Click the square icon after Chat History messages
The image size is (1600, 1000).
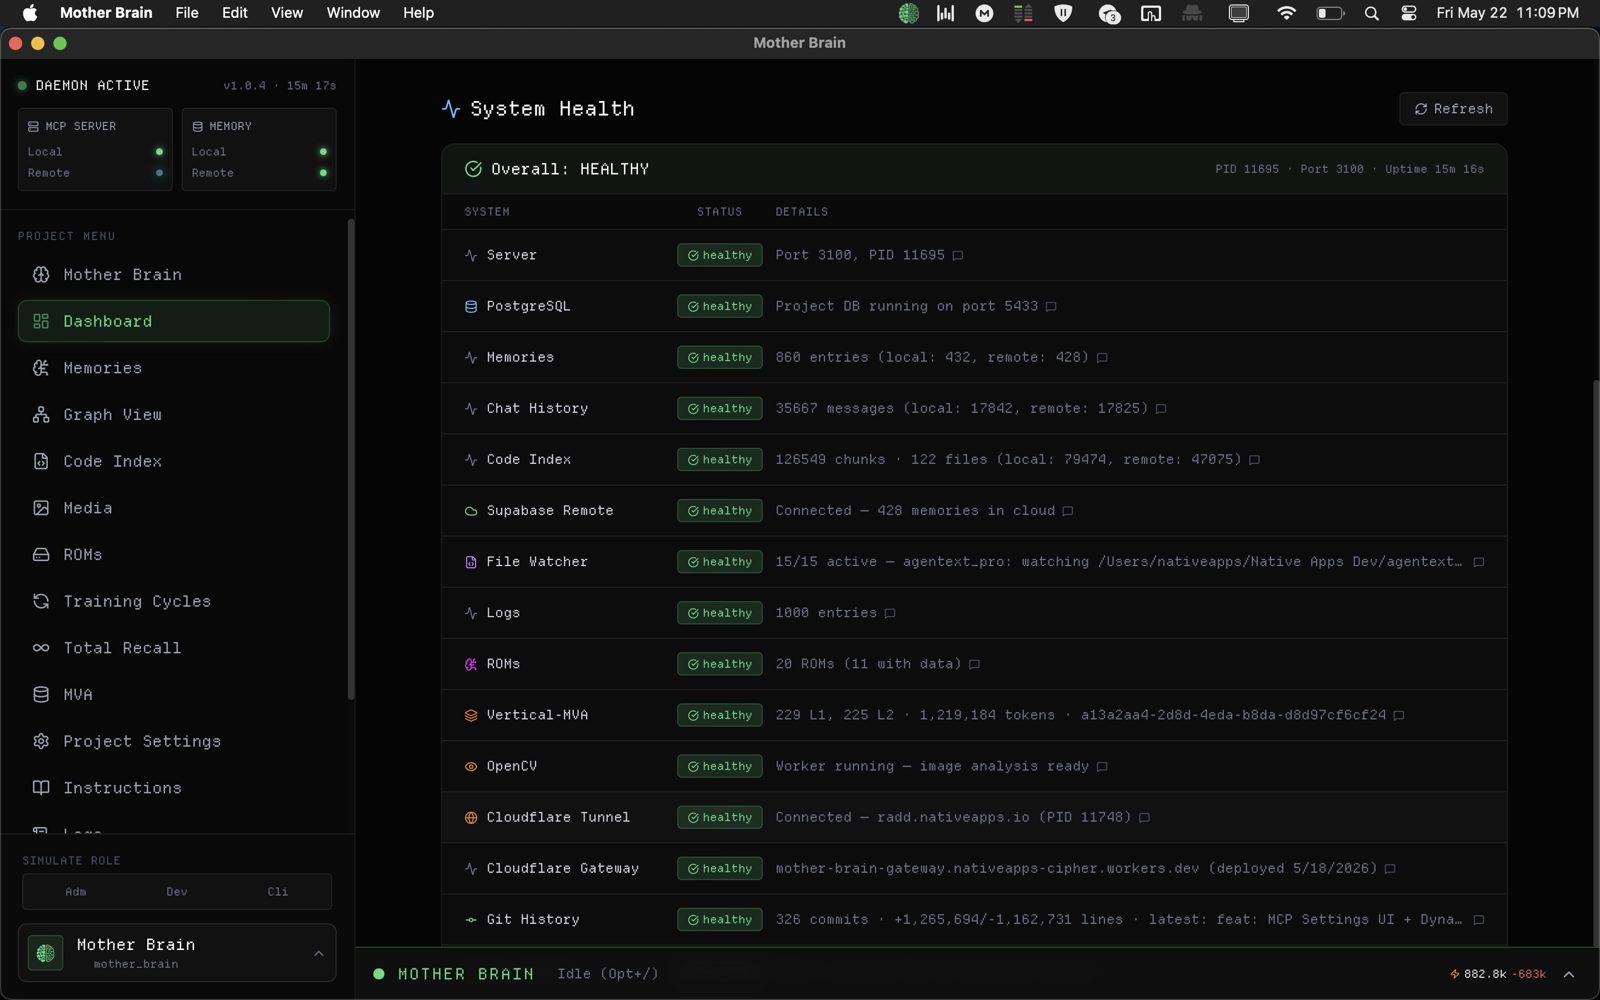1161,408
